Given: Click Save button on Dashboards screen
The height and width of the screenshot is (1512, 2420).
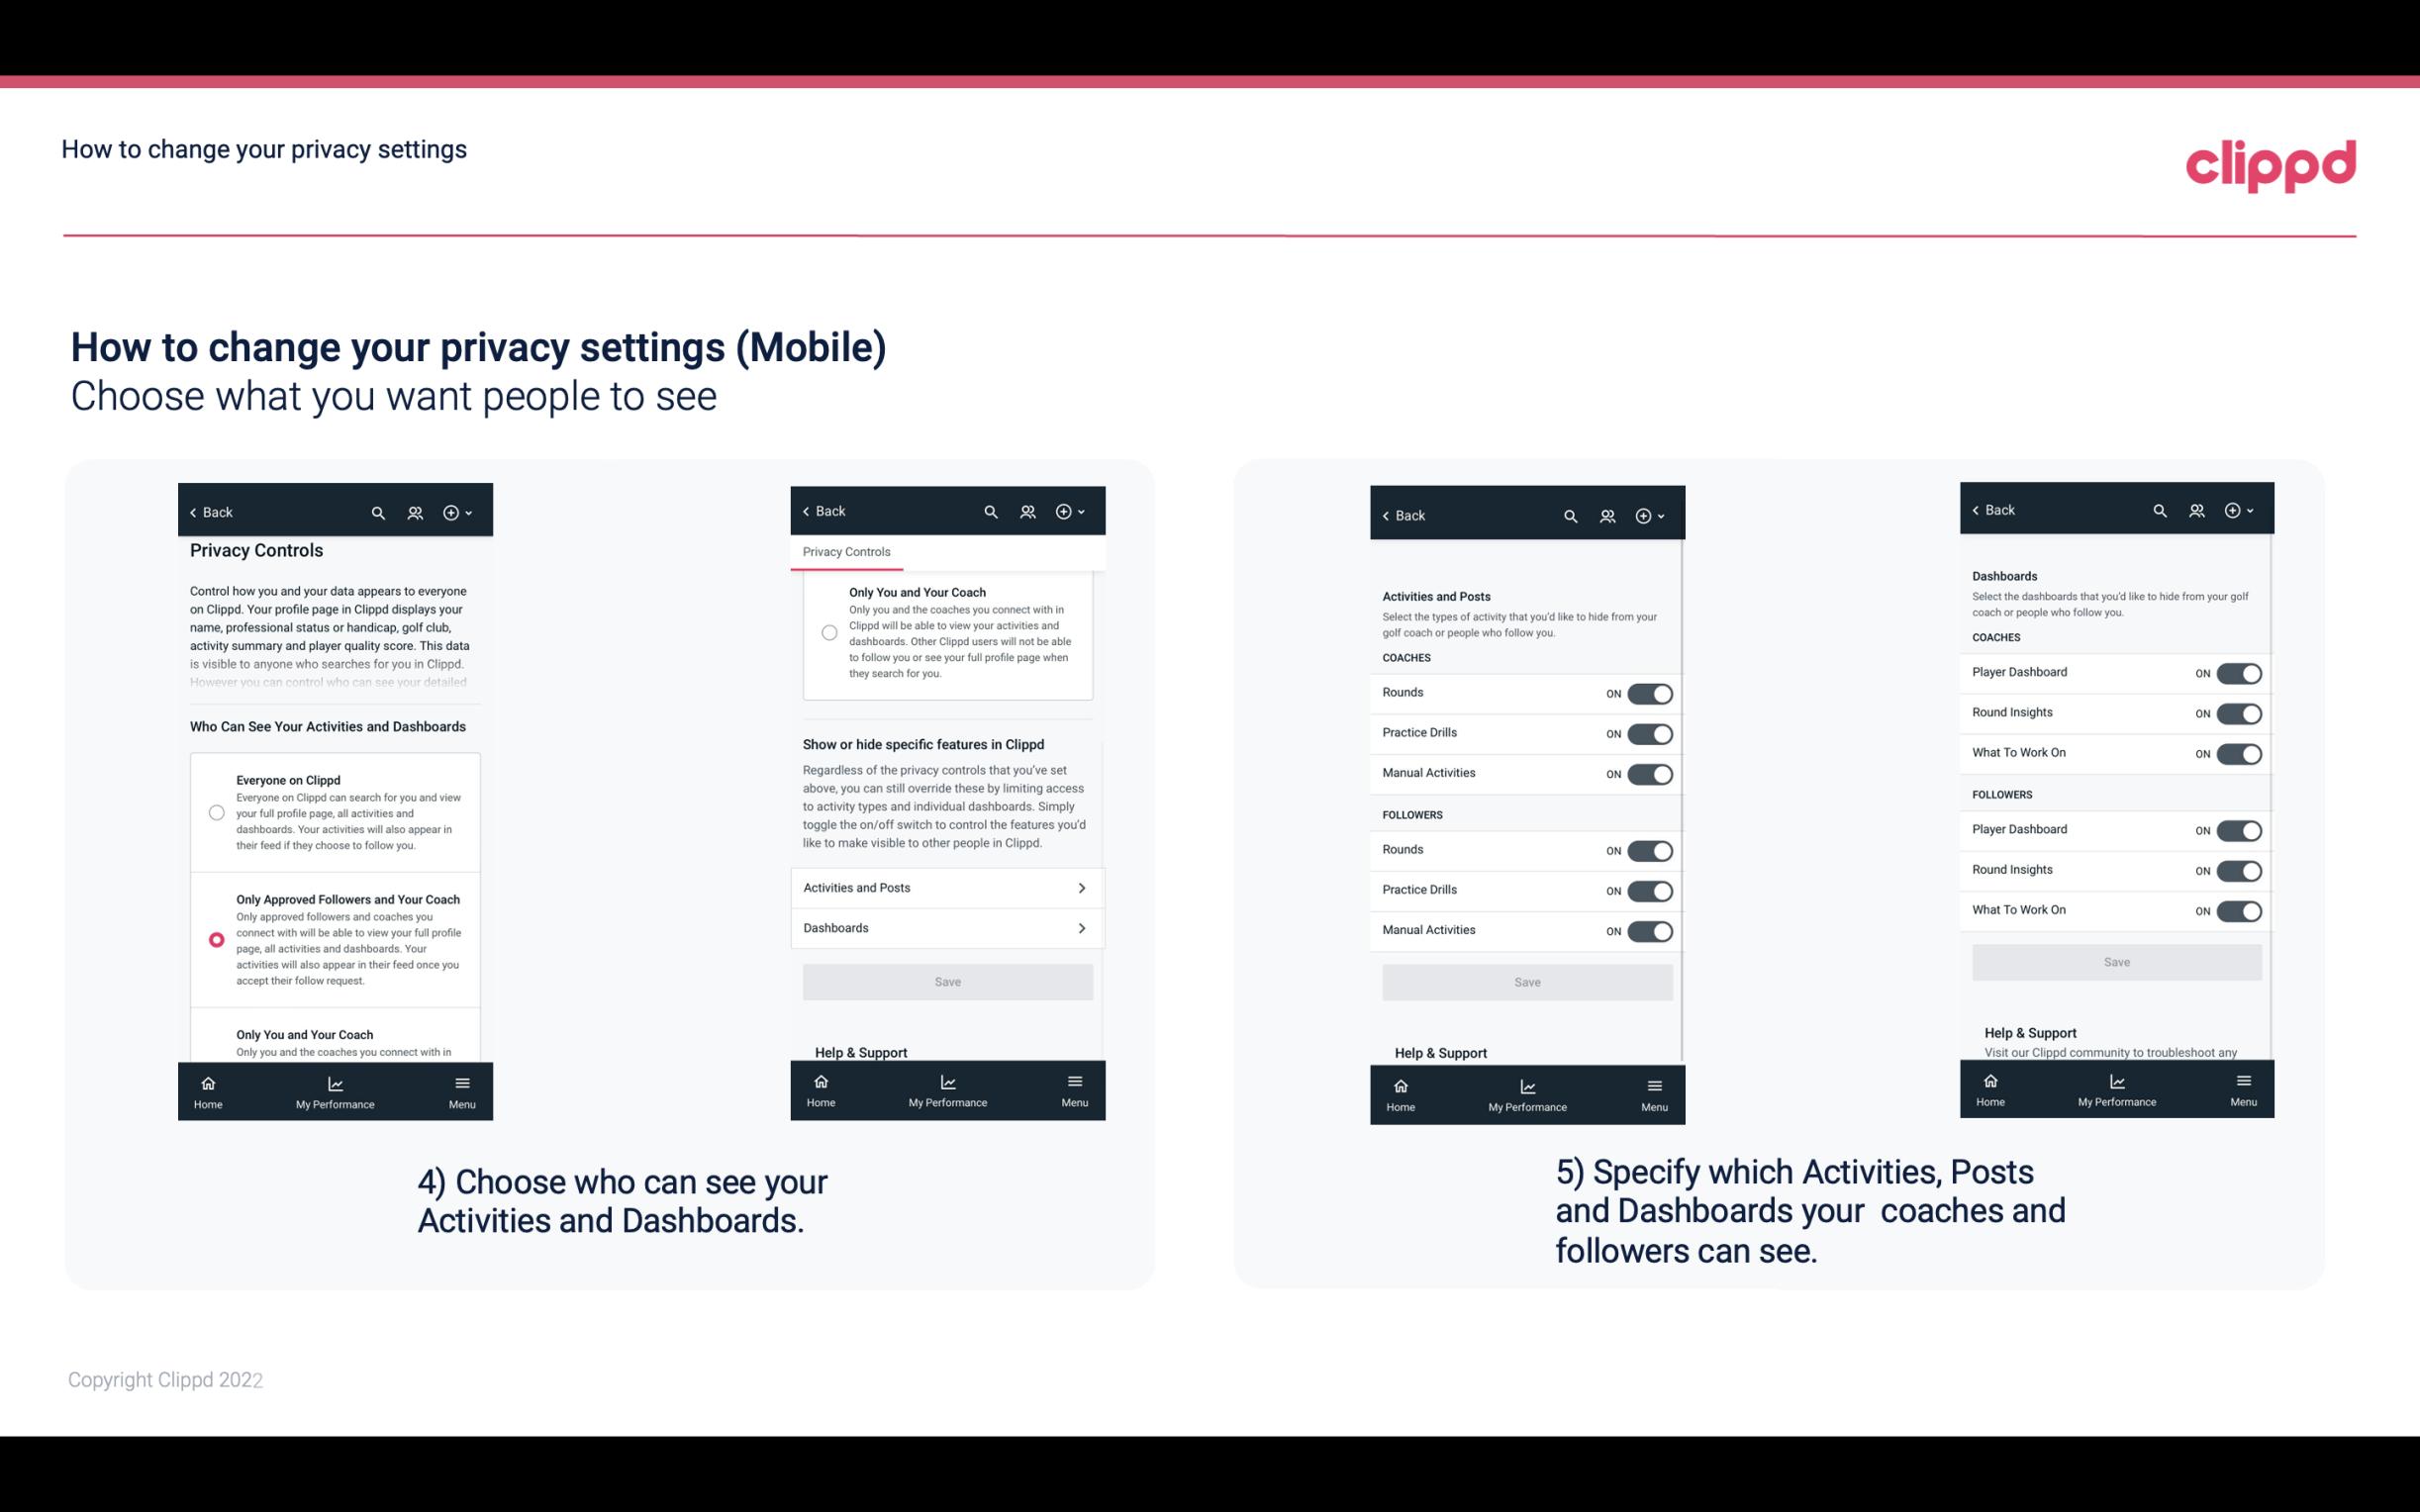Looking at the screenshot, I should click(x=2115, y=962).
